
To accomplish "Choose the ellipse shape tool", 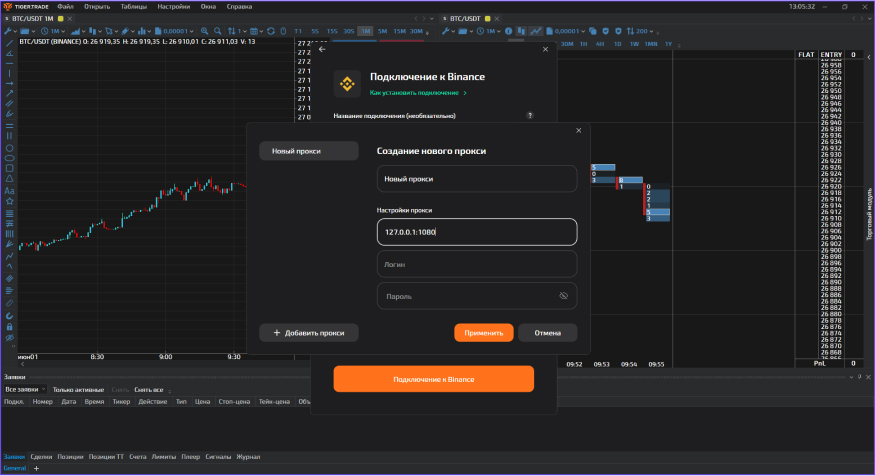I will (x=9, y=158).
